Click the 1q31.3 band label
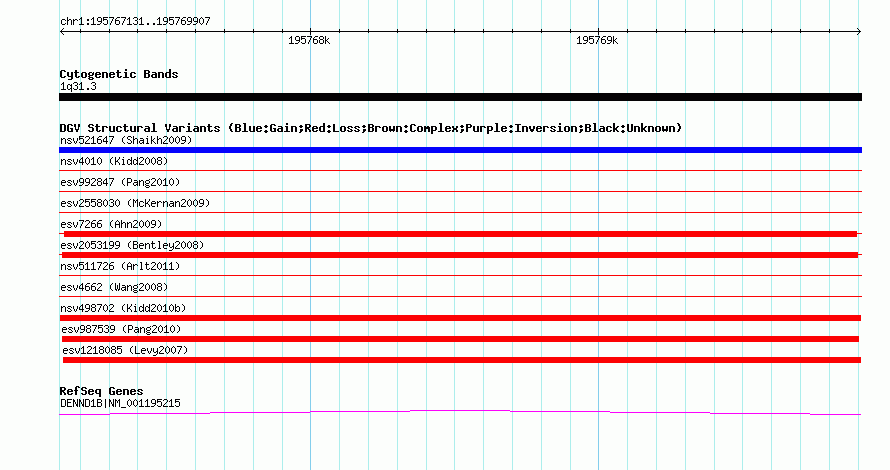Viewport: 890px width, 470px height. coord(78,86)
